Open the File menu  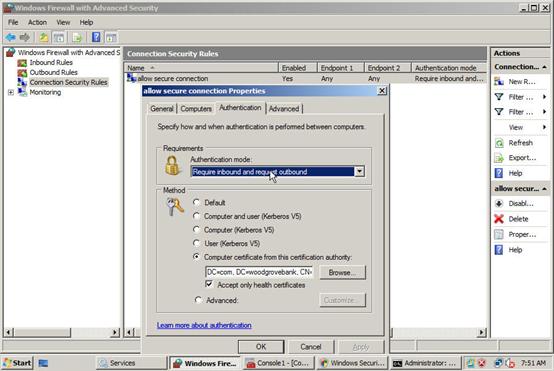click(13, 22)
